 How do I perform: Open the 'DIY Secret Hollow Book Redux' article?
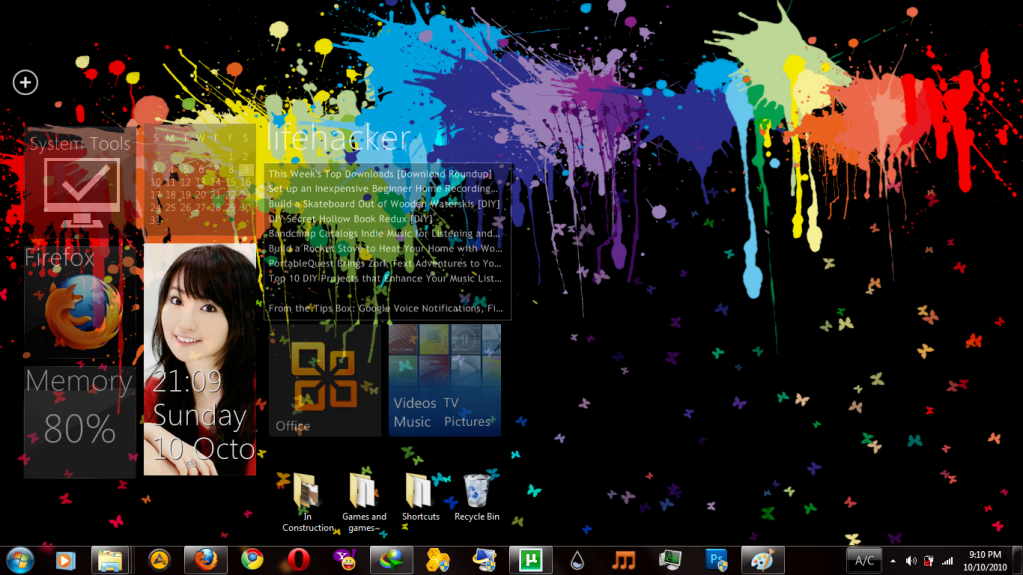(351, 218)
